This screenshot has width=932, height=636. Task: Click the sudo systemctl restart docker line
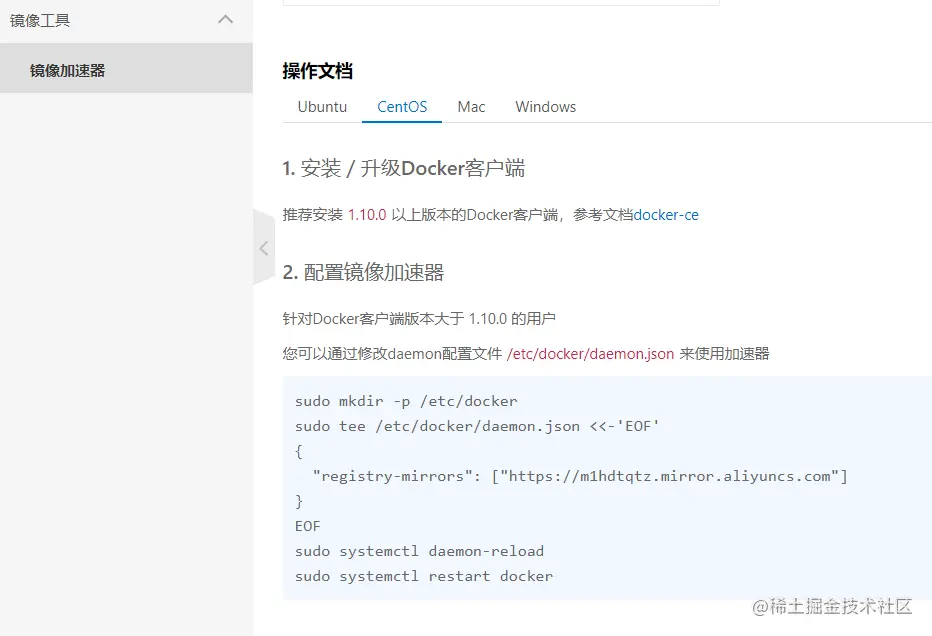tap(424, 576)
